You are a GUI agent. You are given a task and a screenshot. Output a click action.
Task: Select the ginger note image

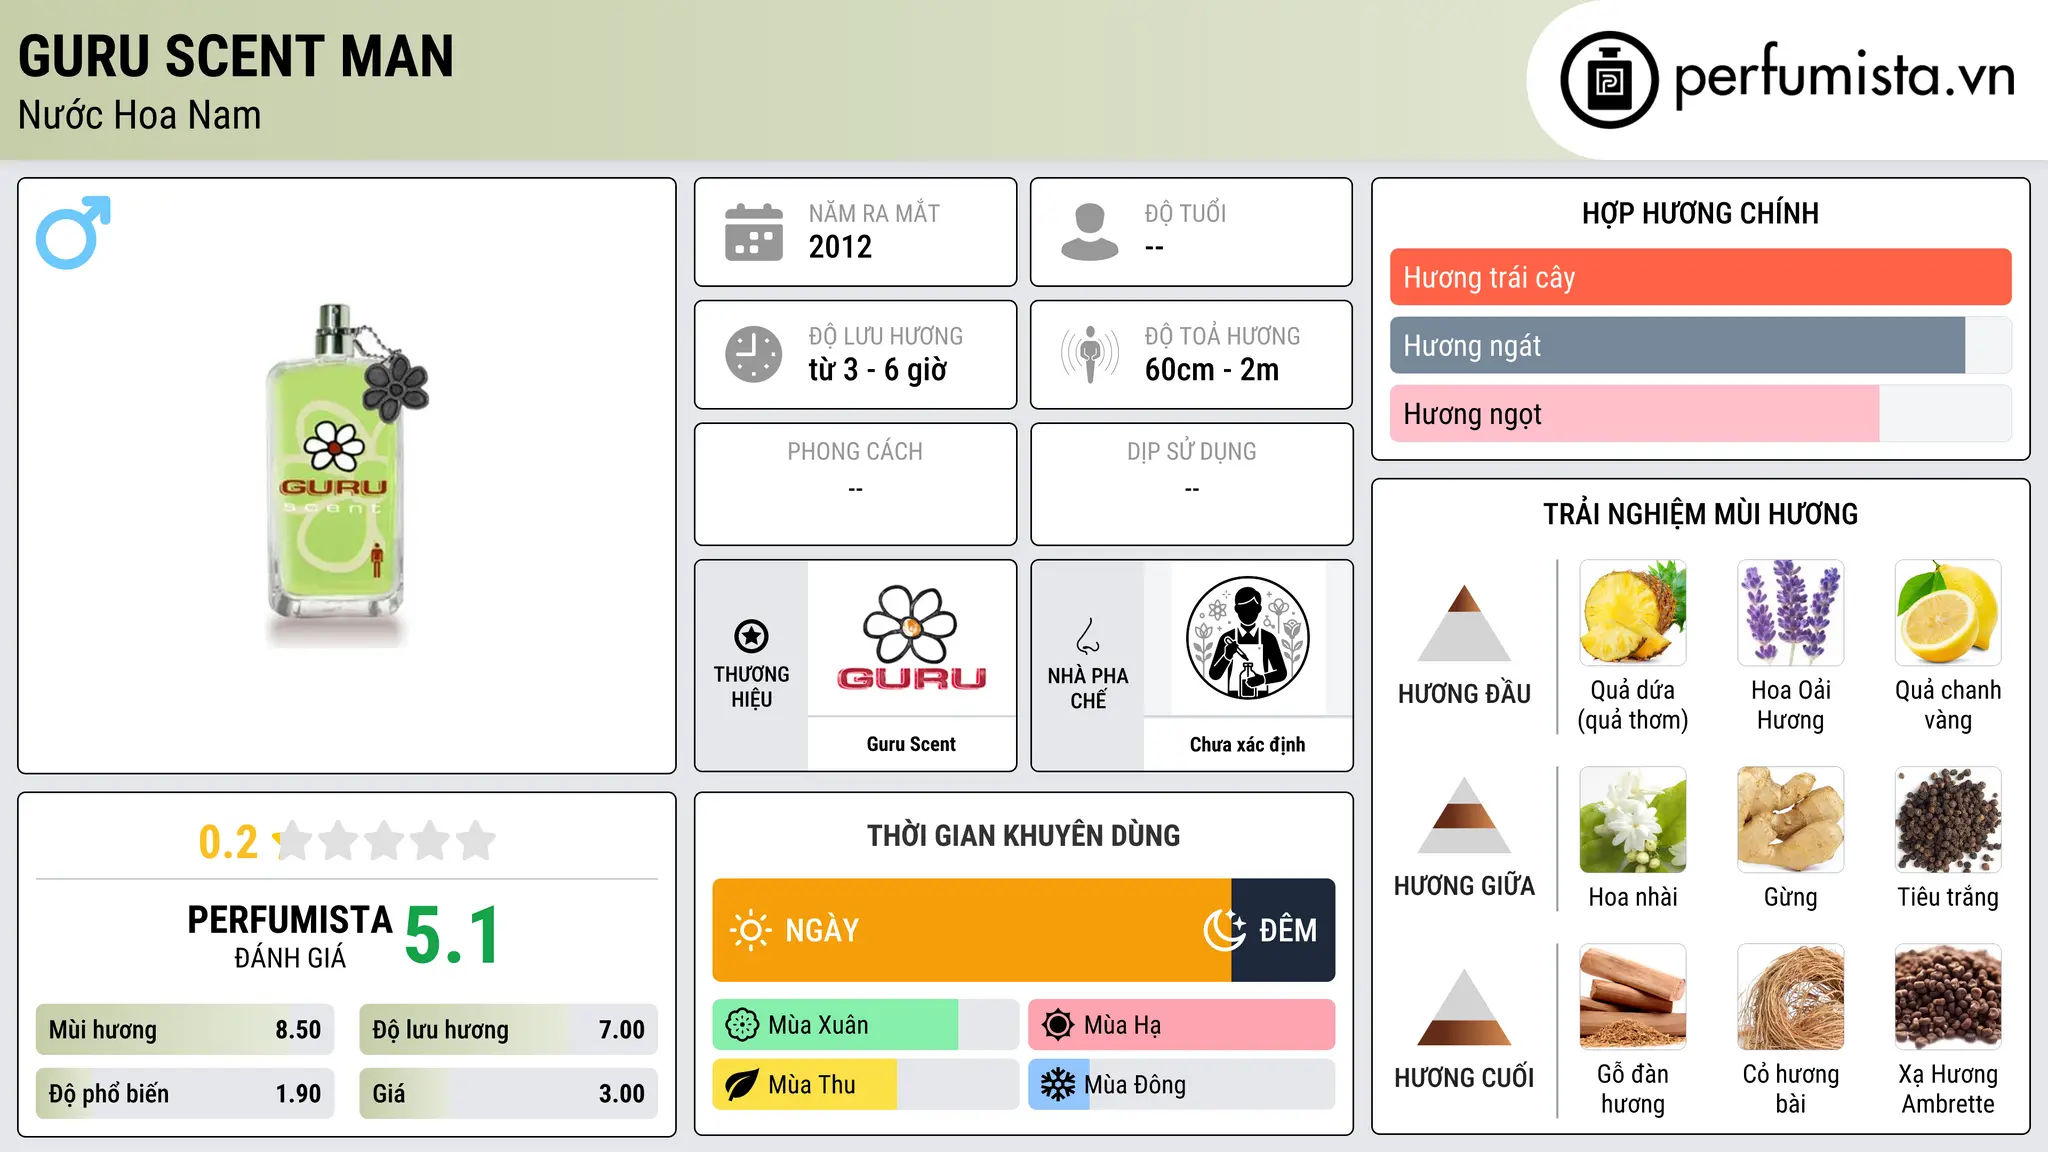coord(1790,820)
